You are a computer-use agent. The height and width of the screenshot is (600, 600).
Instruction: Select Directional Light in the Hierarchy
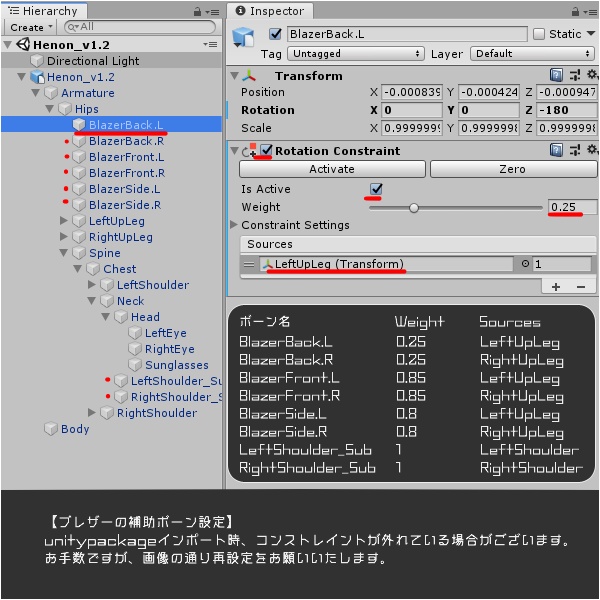[93, 61]
